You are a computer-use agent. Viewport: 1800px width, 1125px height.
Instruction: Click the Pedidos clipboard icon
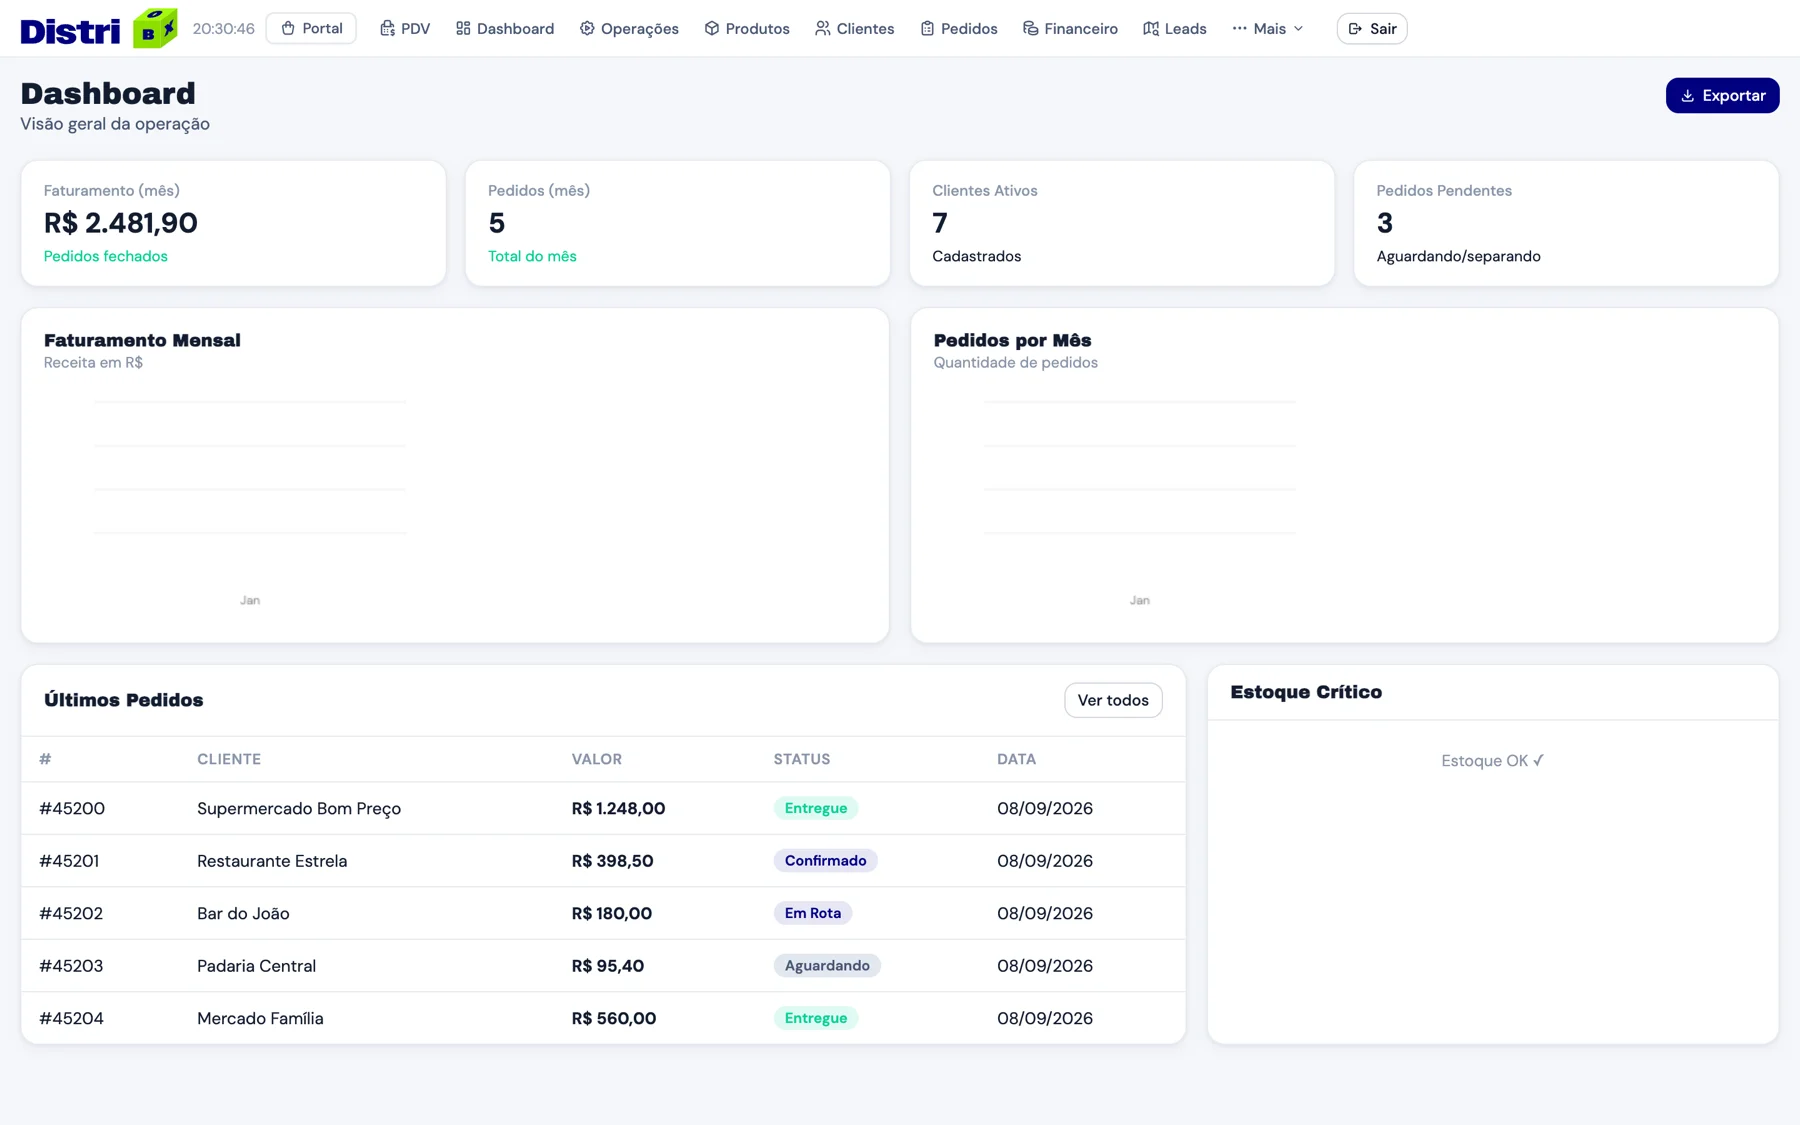point(927,28)
